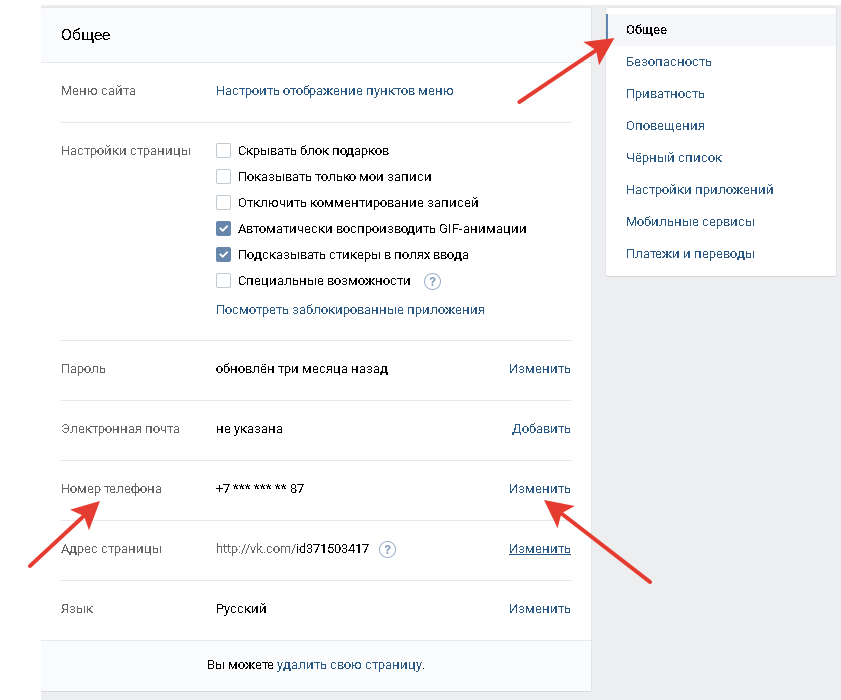Enable Скрывать блок подарков checkbox
Screen dimensions: 841x700
tap(224, 151)
